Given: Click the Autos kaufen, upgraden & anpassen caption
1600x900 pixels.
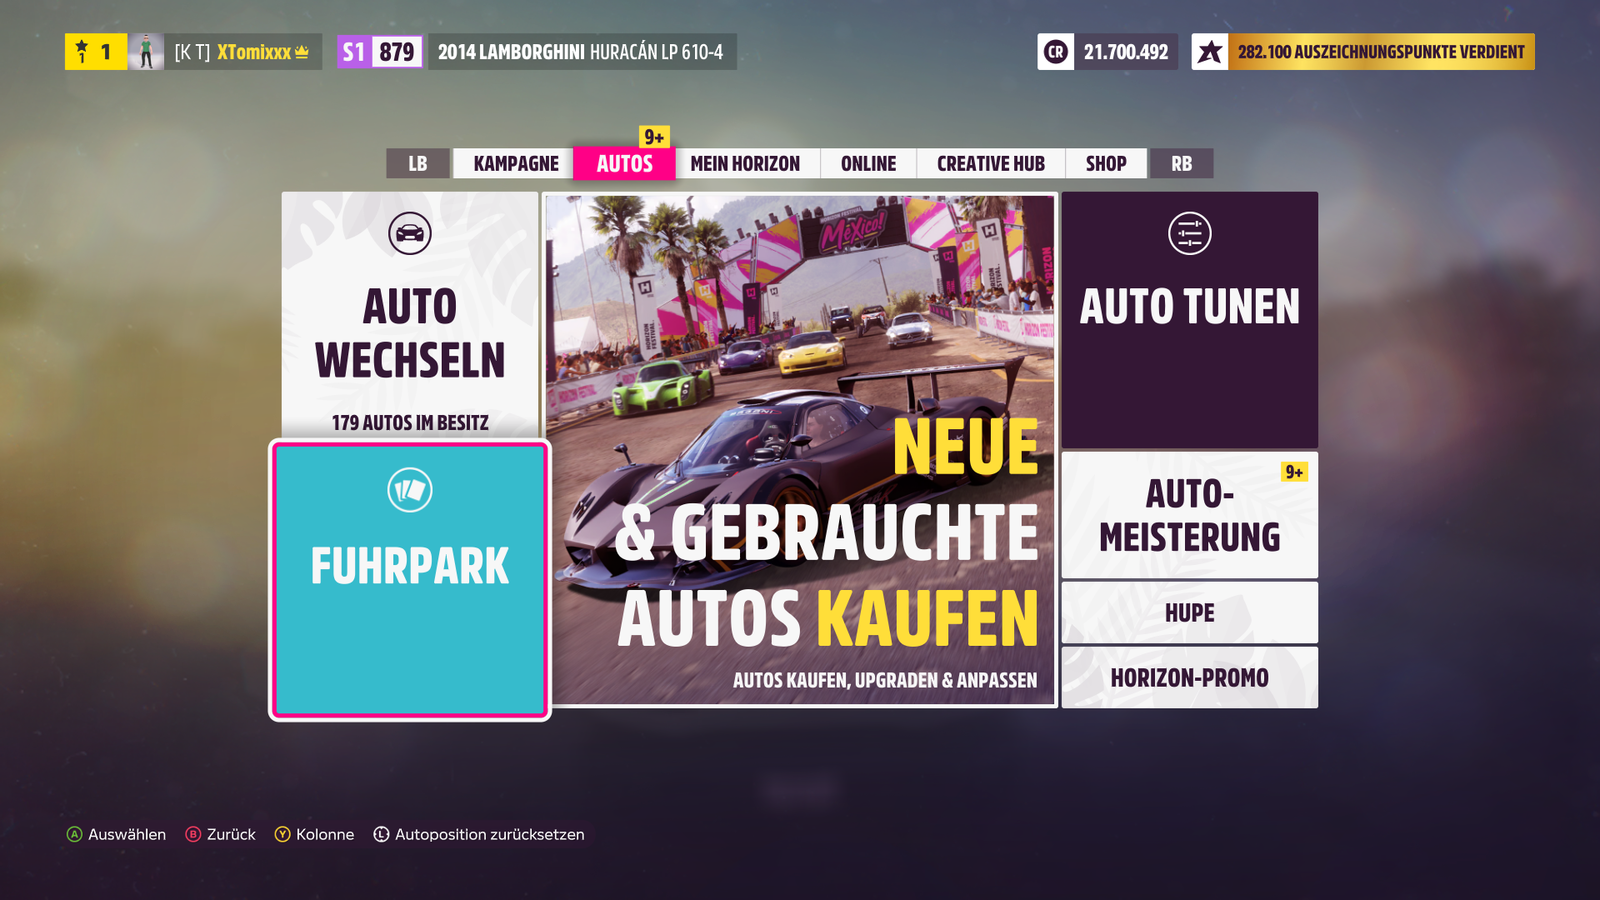Looking at the screenshot, I should [885, 680].
